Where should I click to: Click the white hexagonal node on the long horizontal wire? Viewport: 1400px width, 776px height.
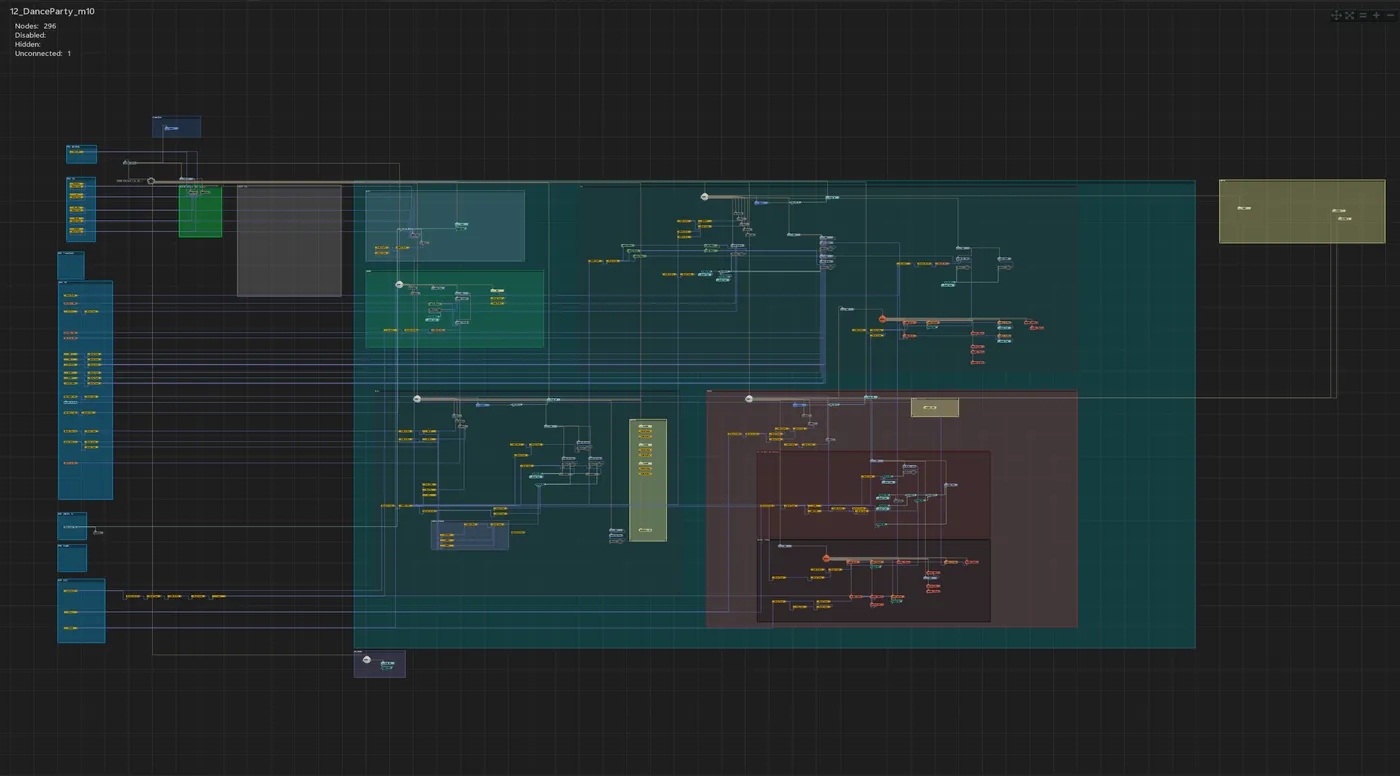(151, 181)
